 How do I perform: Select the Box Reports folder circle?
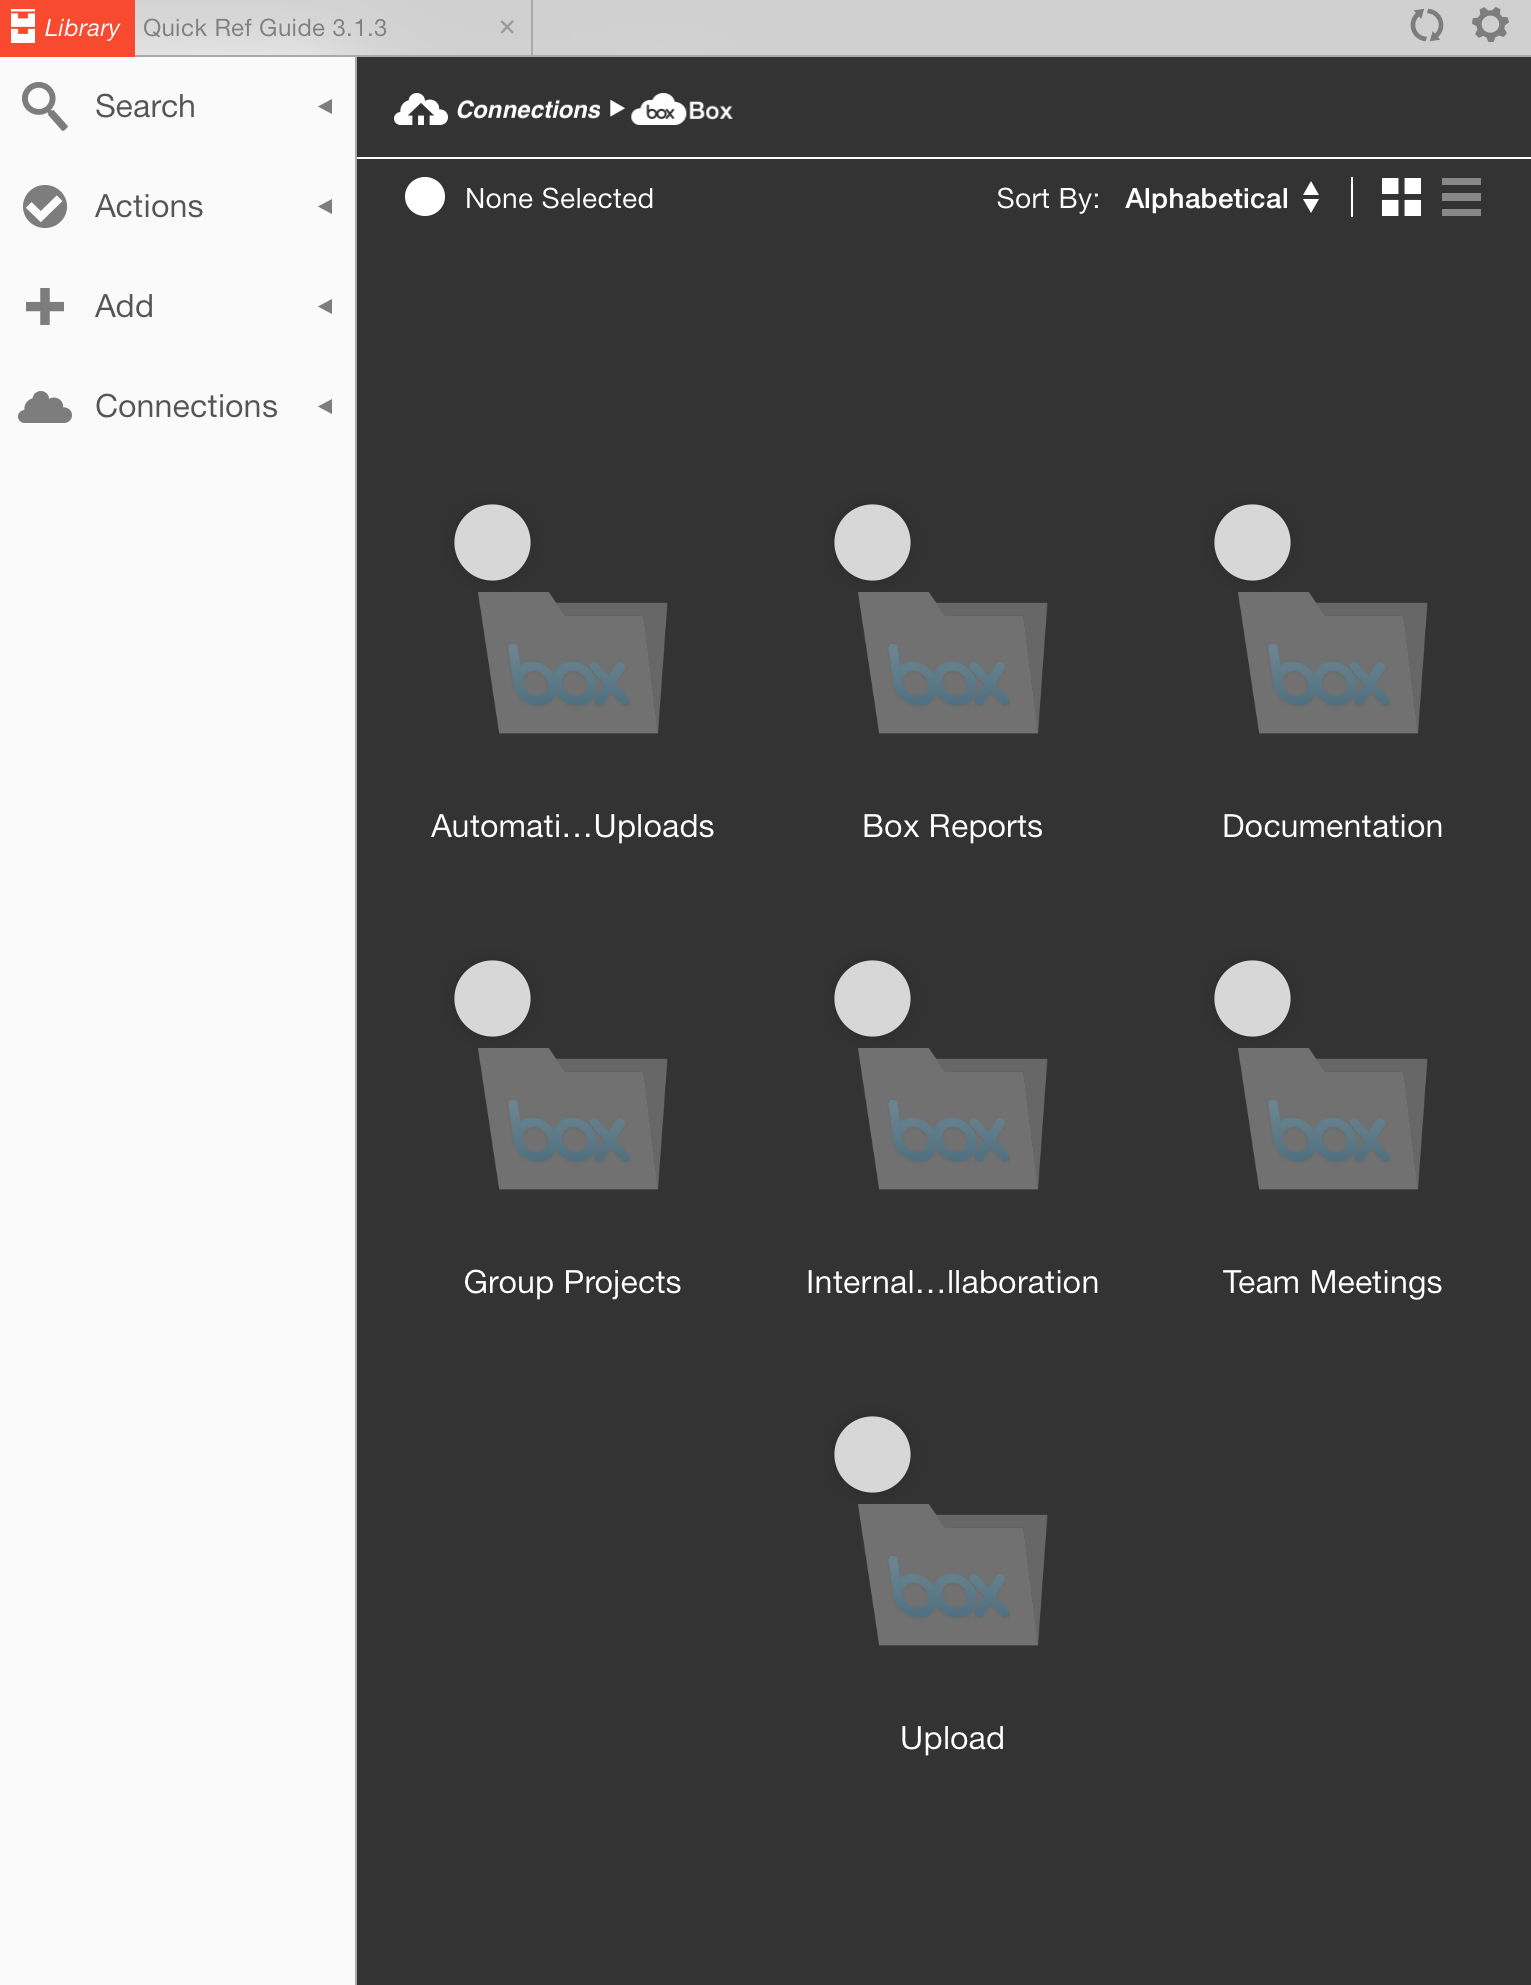coord(872,542)
